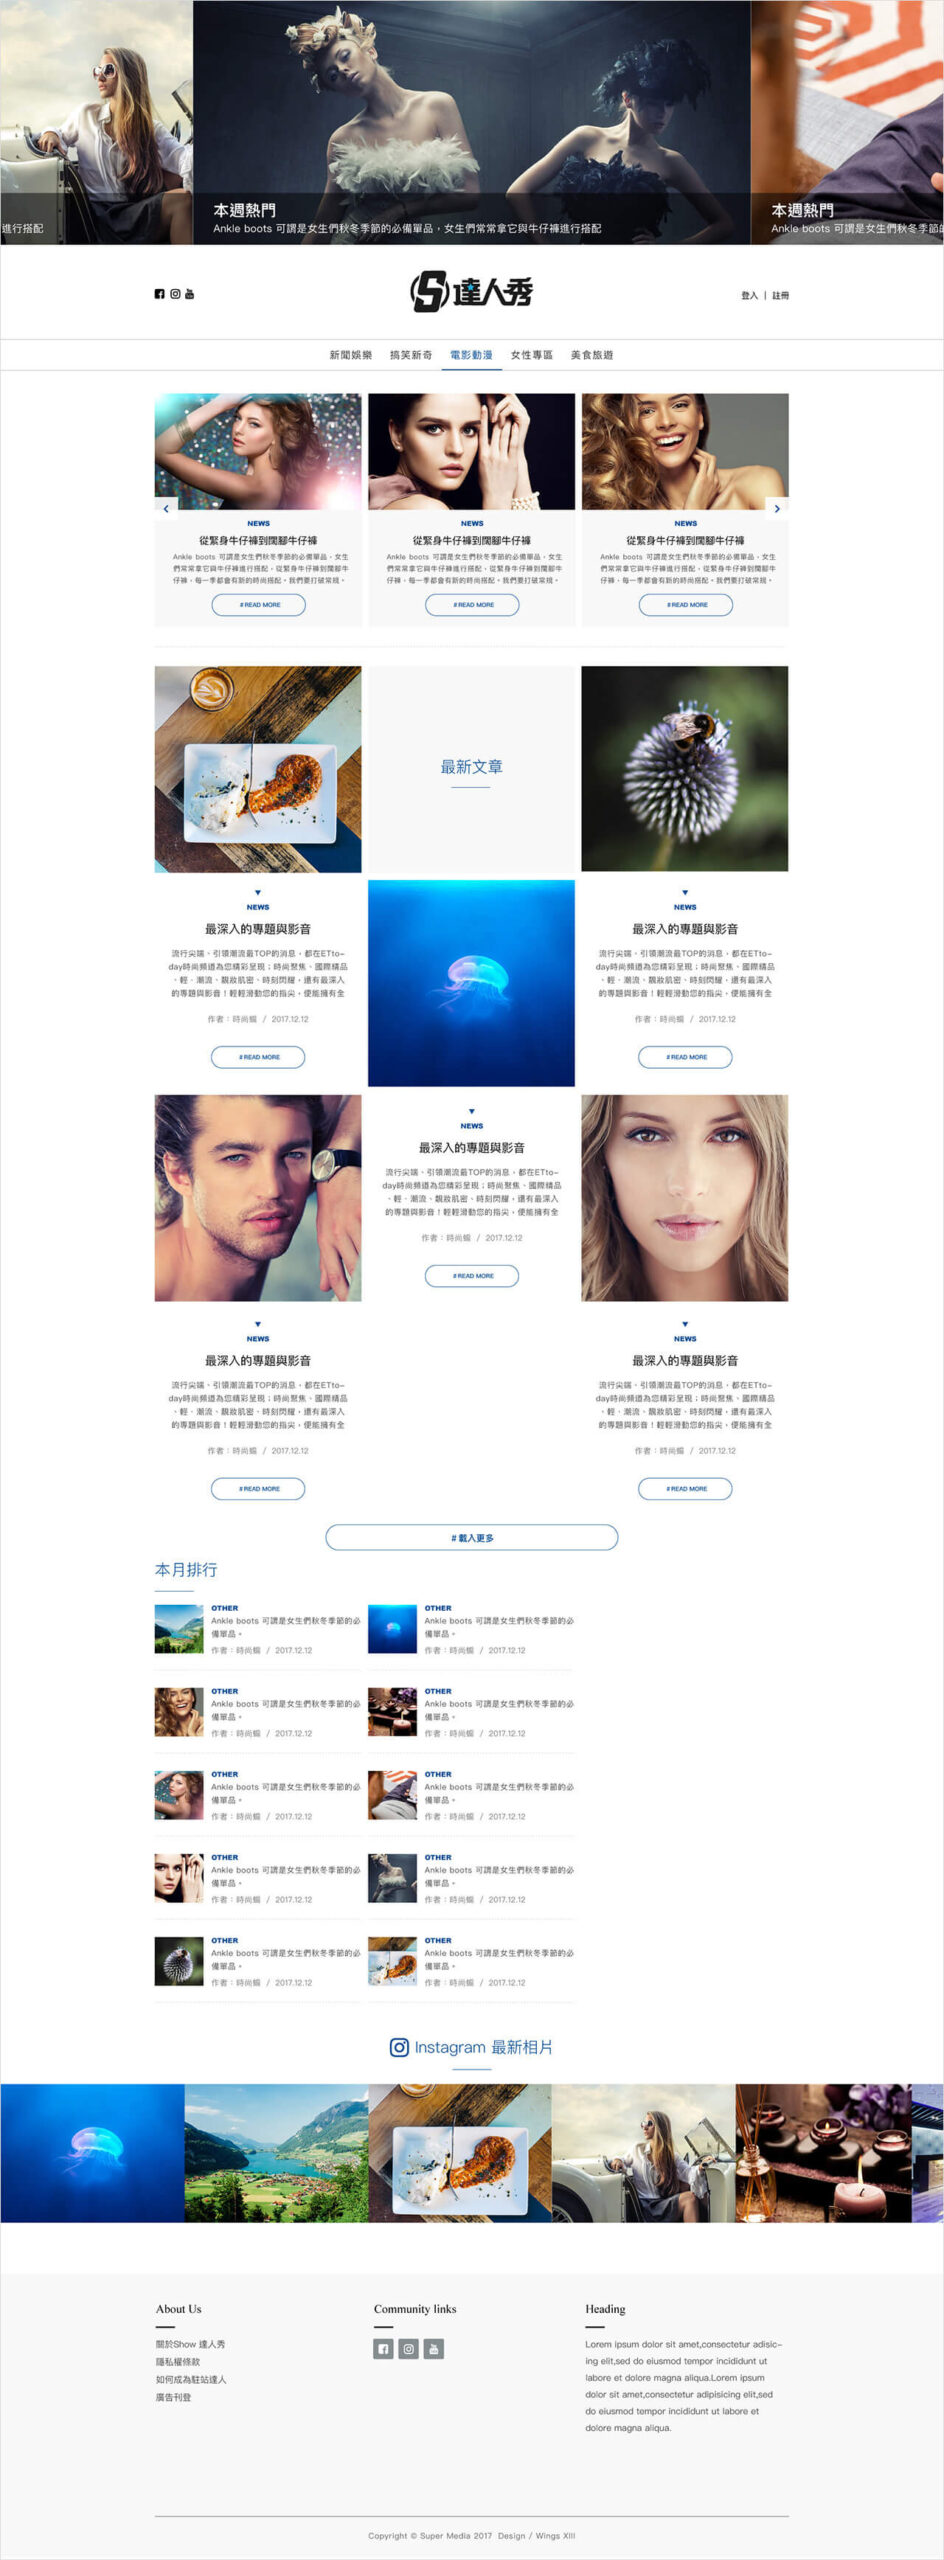
Task: Click the # 載入更多 load more button
Action: (472, 1537)
